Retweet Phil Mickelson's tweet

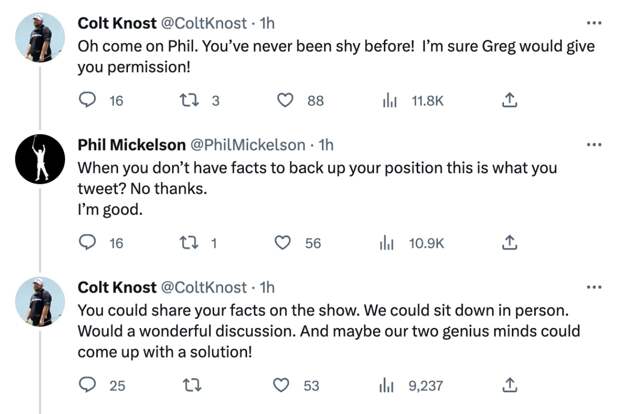189,242
